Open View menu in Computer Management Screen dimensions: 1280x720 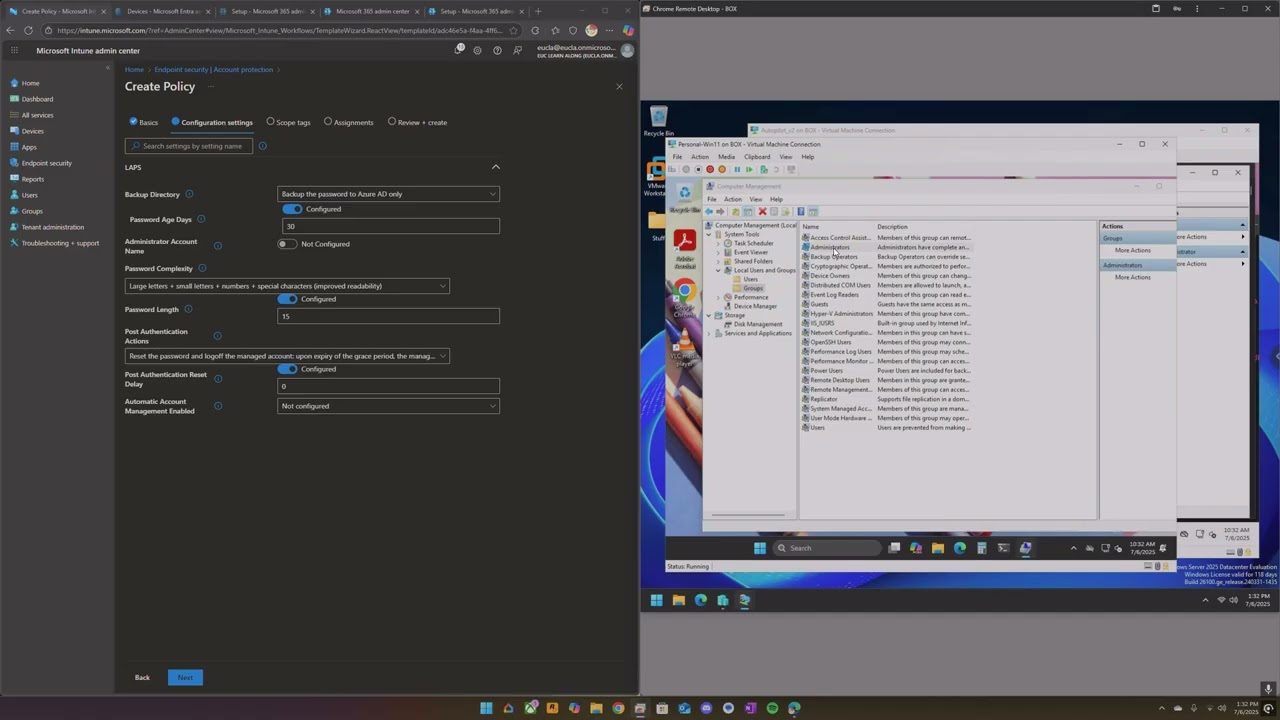pyautogui.click(x=756, y=199)
